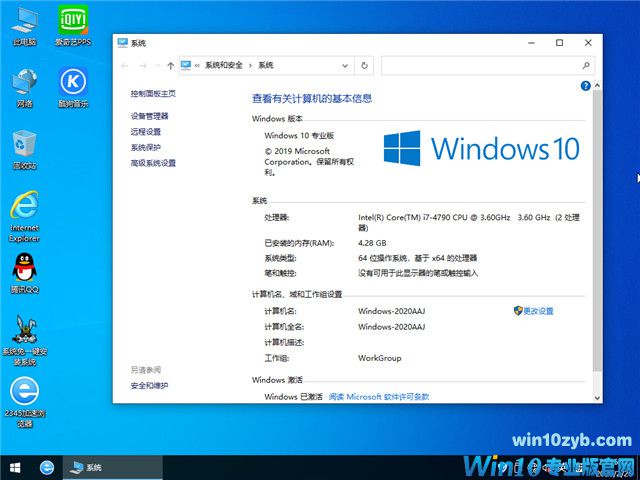Image resolution: width=640 pixels, height=480 pixels.
Task: Select the 系统 taskbar window button
Action: [112, 467]
